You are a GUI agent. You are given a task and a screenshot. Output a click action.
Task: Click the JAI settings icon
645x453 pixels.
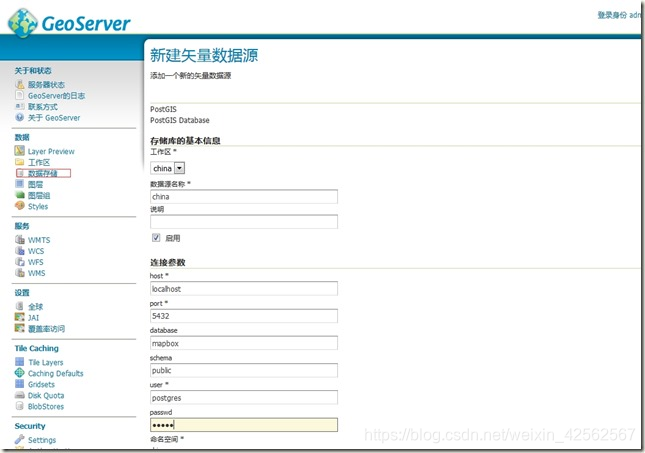coord(19,317)
